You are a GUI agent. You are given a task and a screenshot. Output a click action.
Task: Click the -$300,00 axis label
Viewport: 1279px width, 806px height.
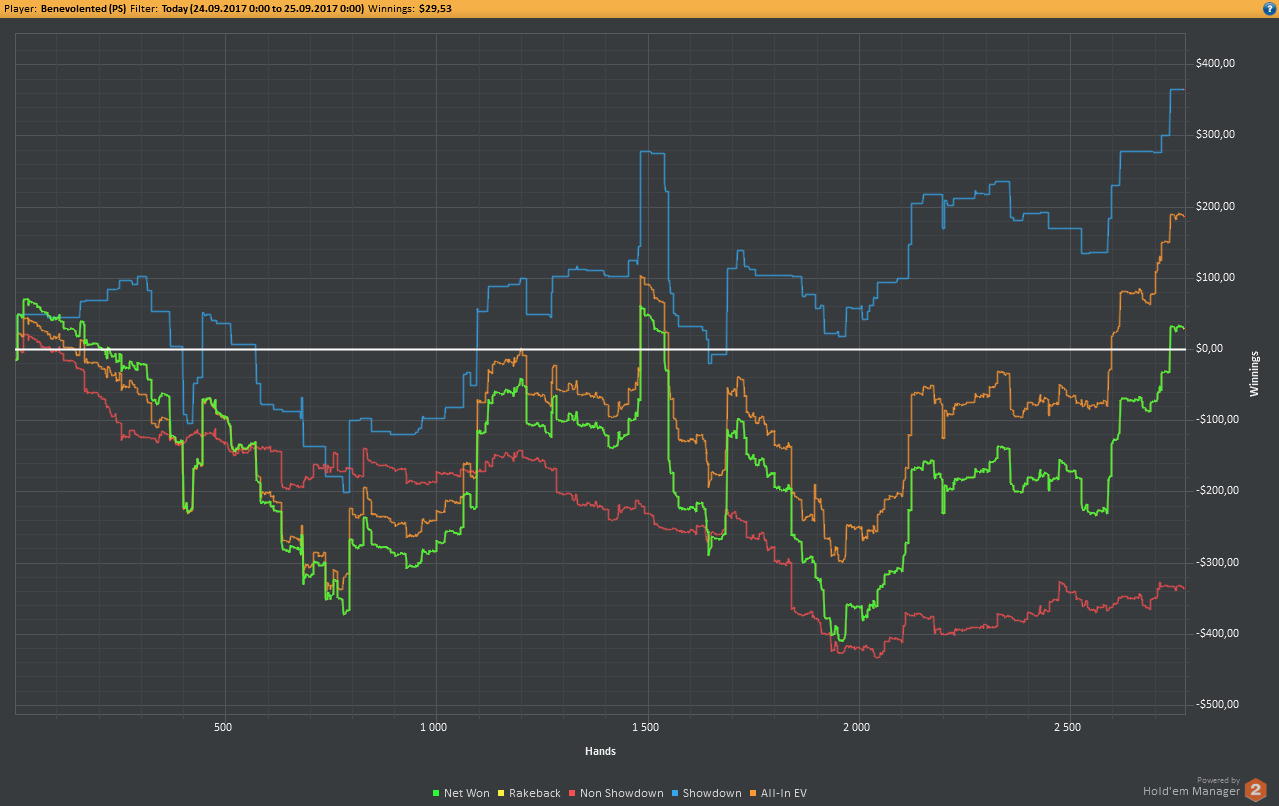click(1217, 562)
